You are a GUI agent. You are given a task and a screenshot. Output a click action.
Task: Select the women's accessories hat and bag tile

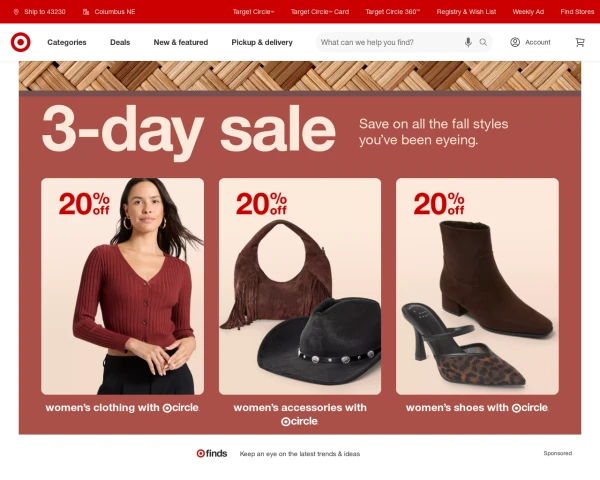point(300,286)
